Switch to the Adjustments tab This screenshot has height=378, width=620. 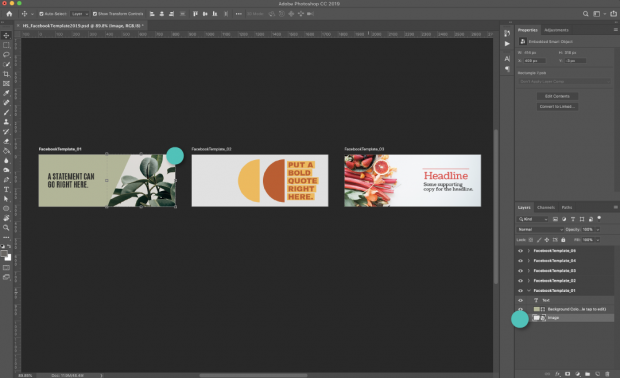click(x=556, y=30)
